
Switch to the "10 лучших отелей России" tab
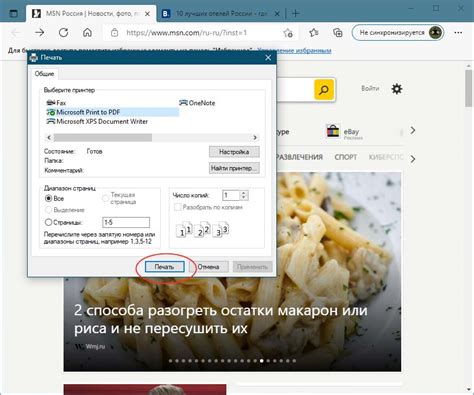coord(221,14)
